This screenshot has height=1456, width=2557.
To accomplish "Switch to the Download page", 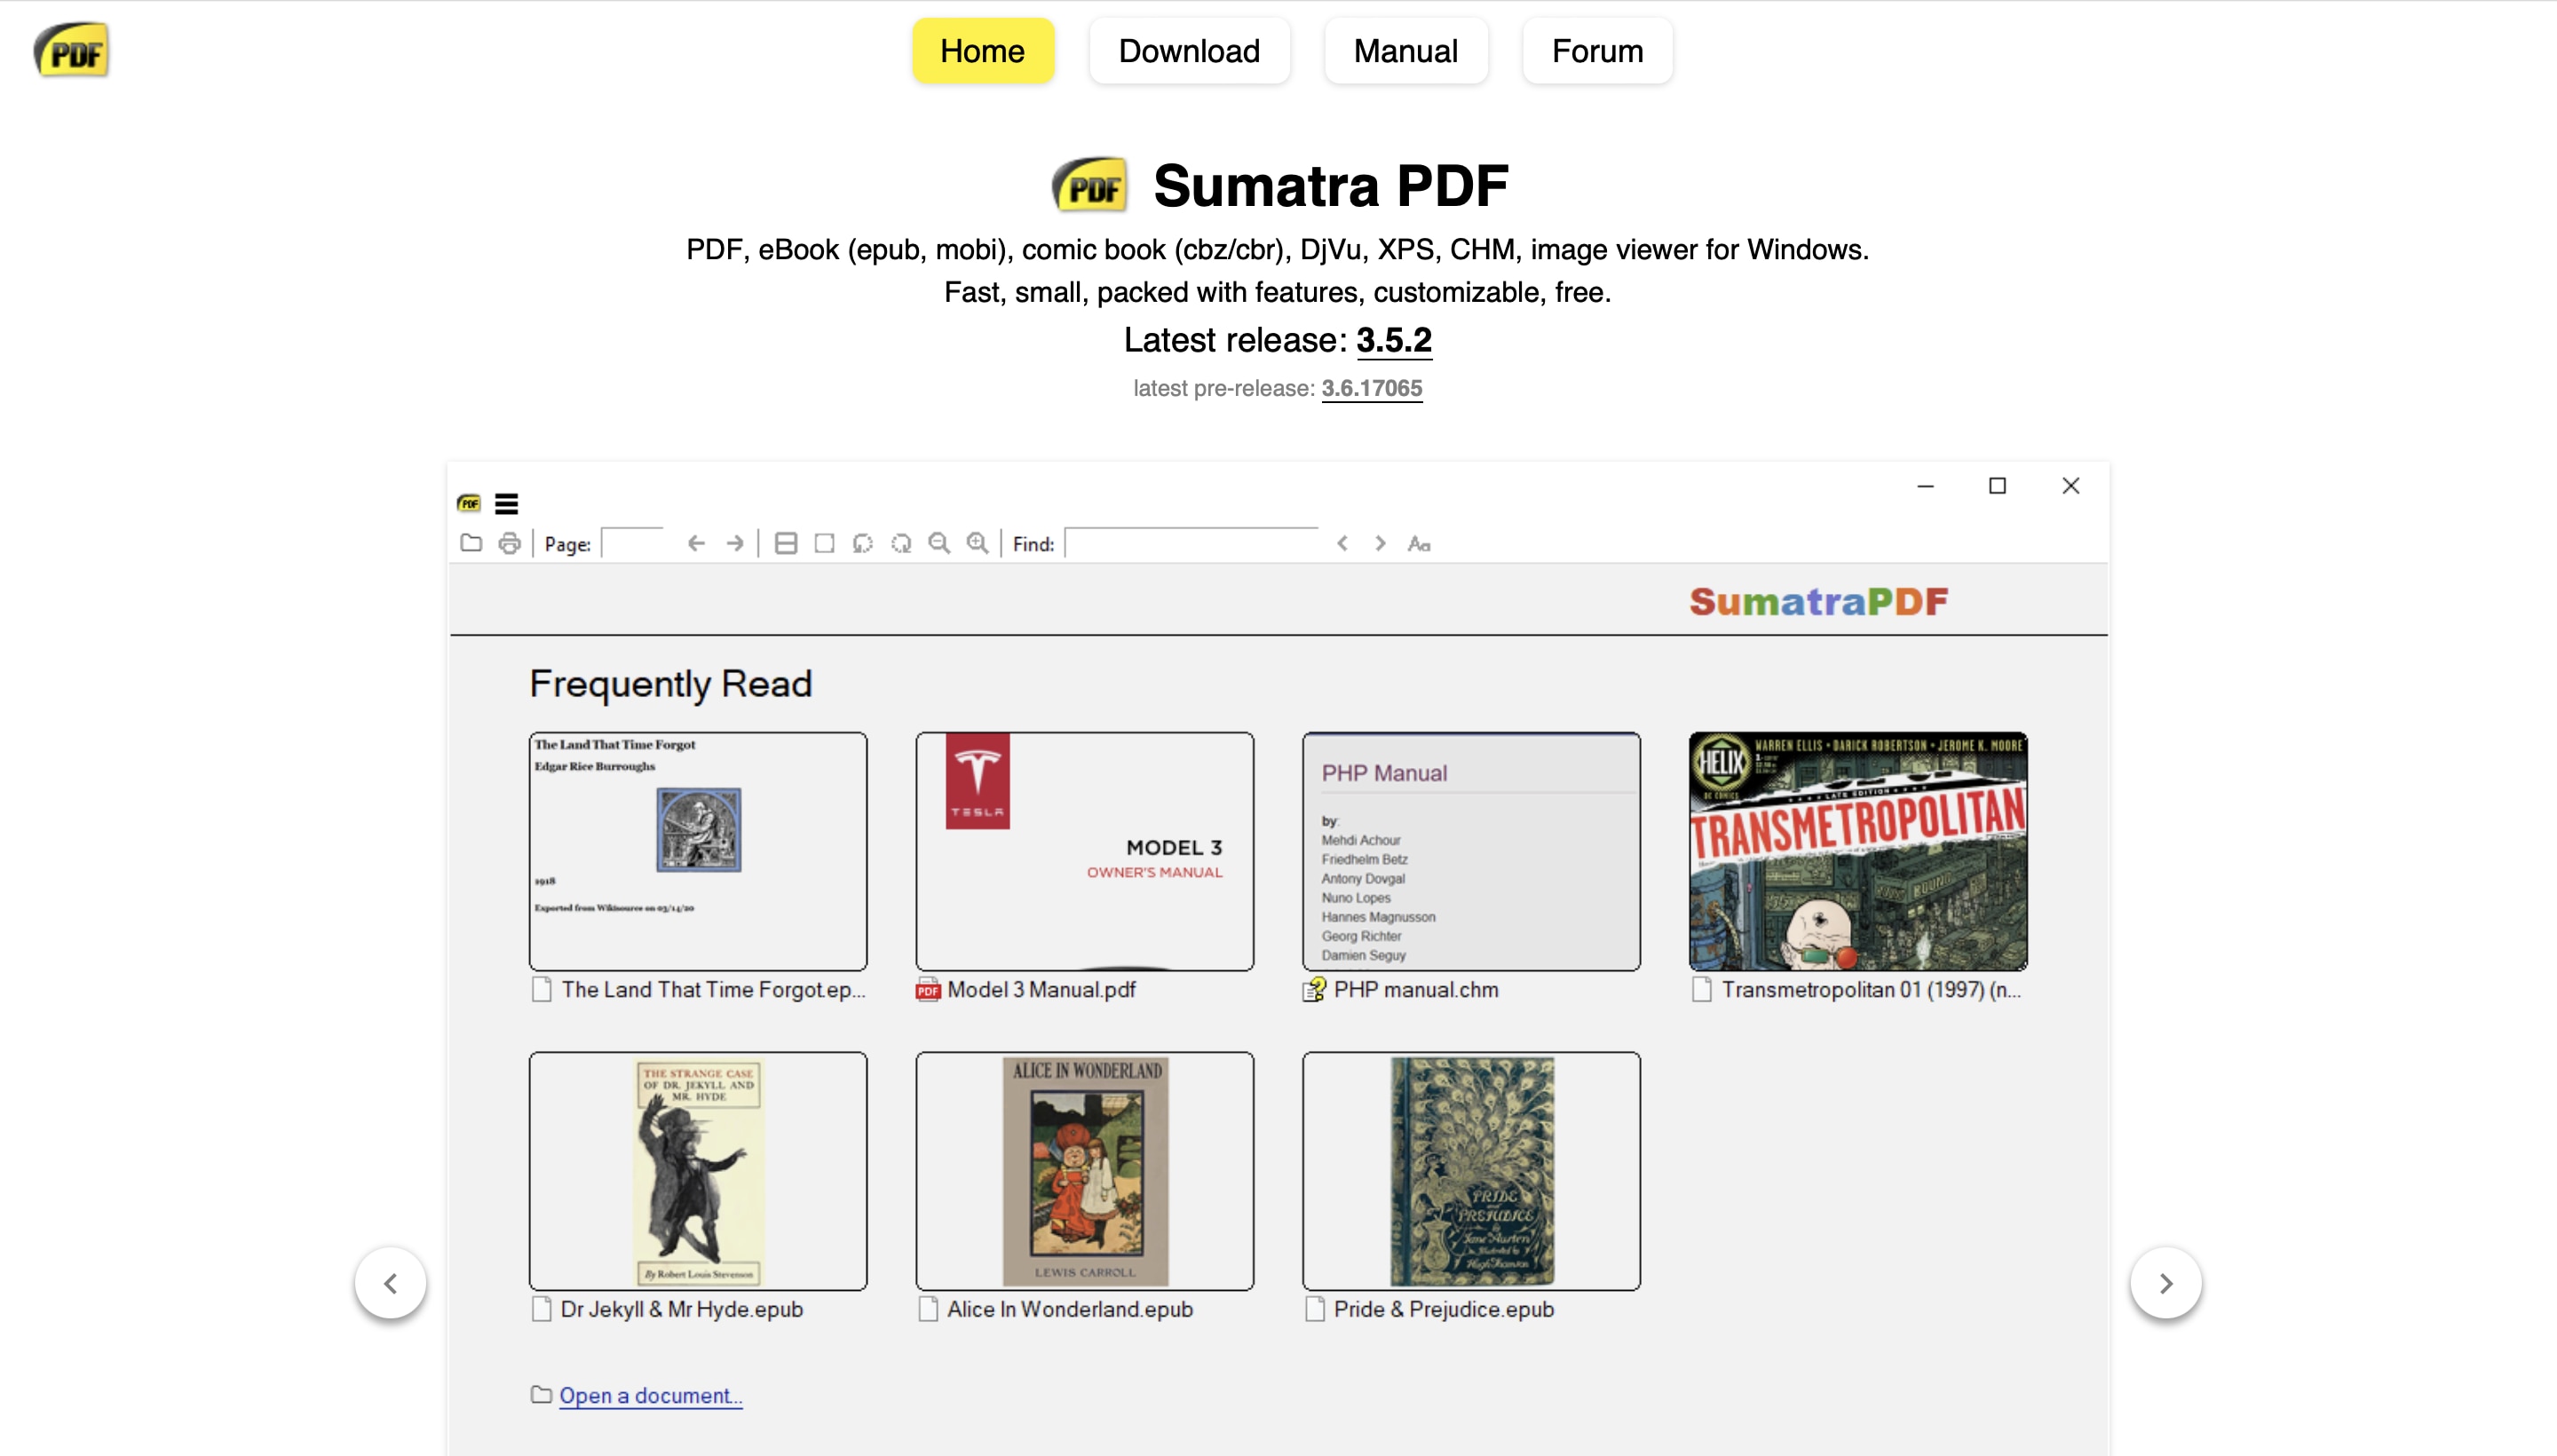I will [x=1189, y=50].
